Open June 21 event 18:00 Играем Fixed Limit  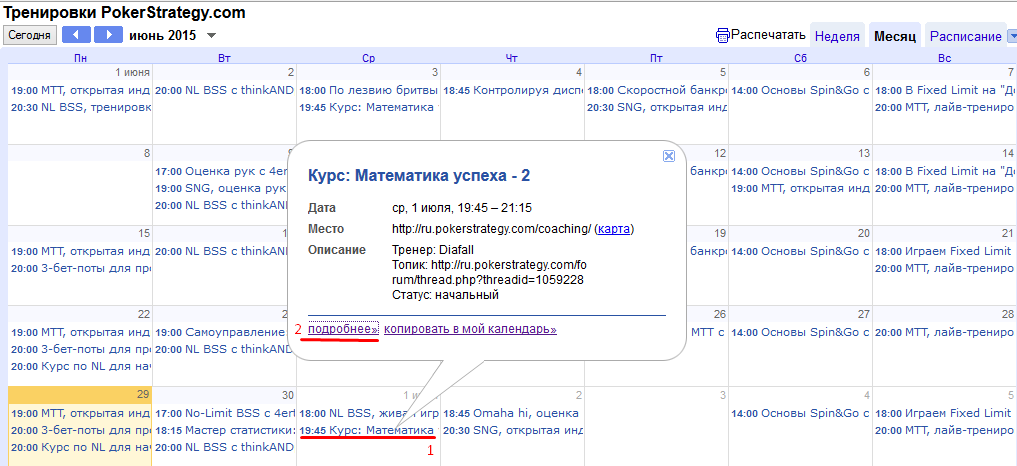point(944,251)
